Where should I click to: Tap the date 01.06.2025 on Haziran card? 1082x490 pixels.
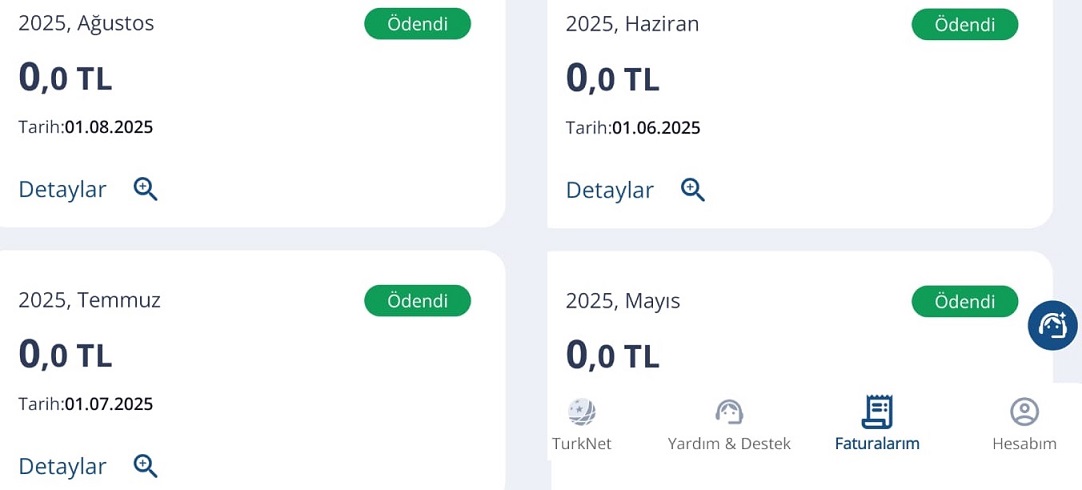coord(656,128)
